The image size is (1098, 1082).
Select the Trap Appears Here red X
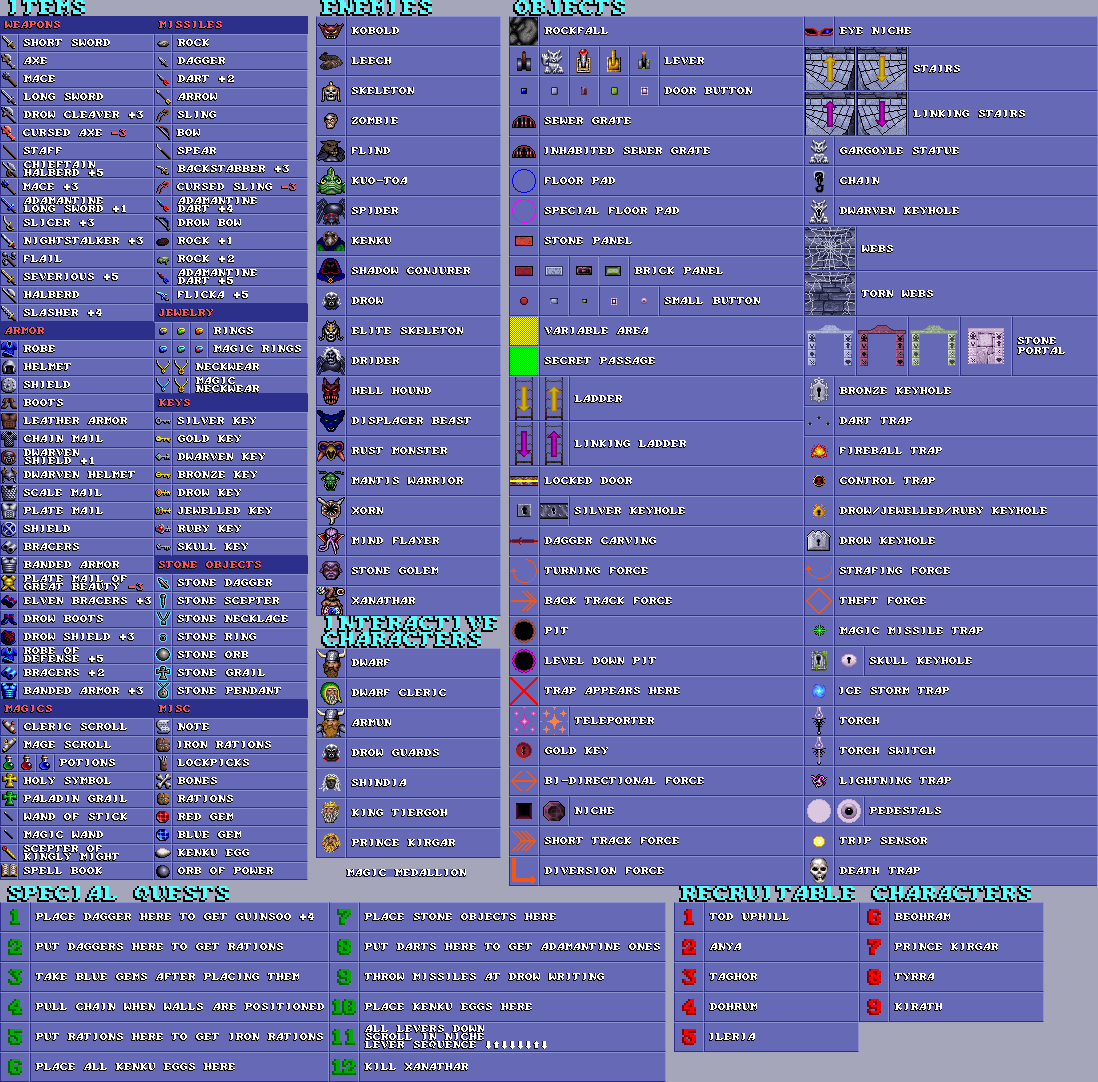pos(524,691)
